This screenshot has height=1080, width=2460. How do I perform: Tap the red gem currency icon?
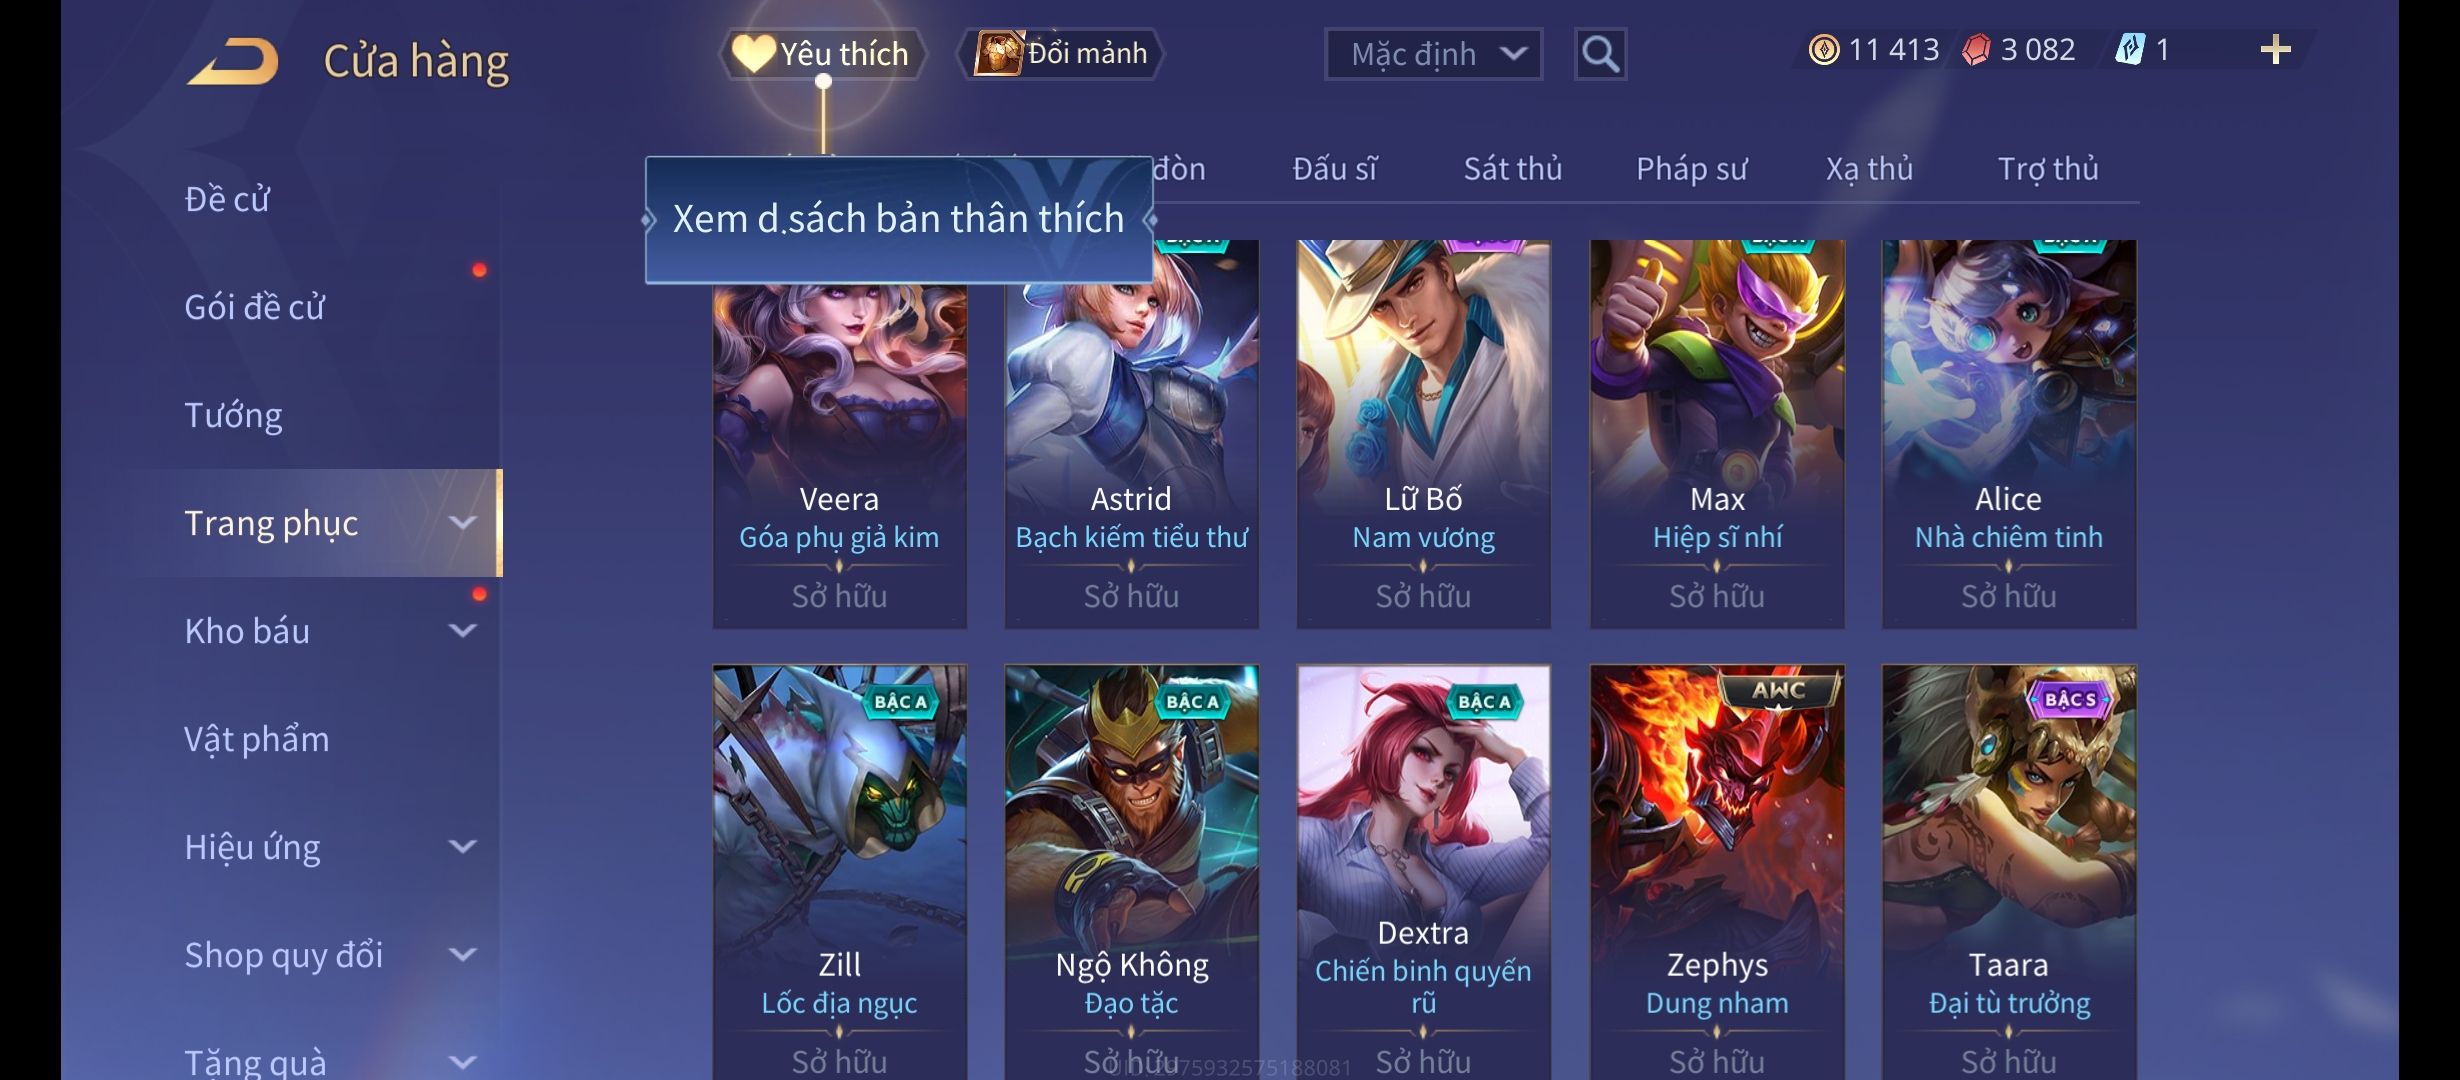pyautogui.click(x=1976, y=50)
